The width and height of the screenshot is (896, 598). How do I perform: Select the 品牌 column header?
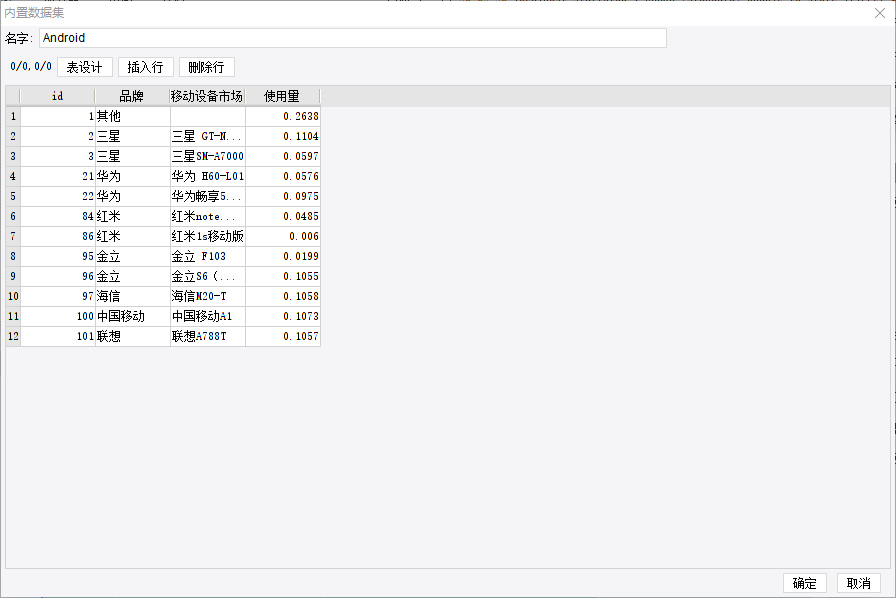[x=132, y=96]
